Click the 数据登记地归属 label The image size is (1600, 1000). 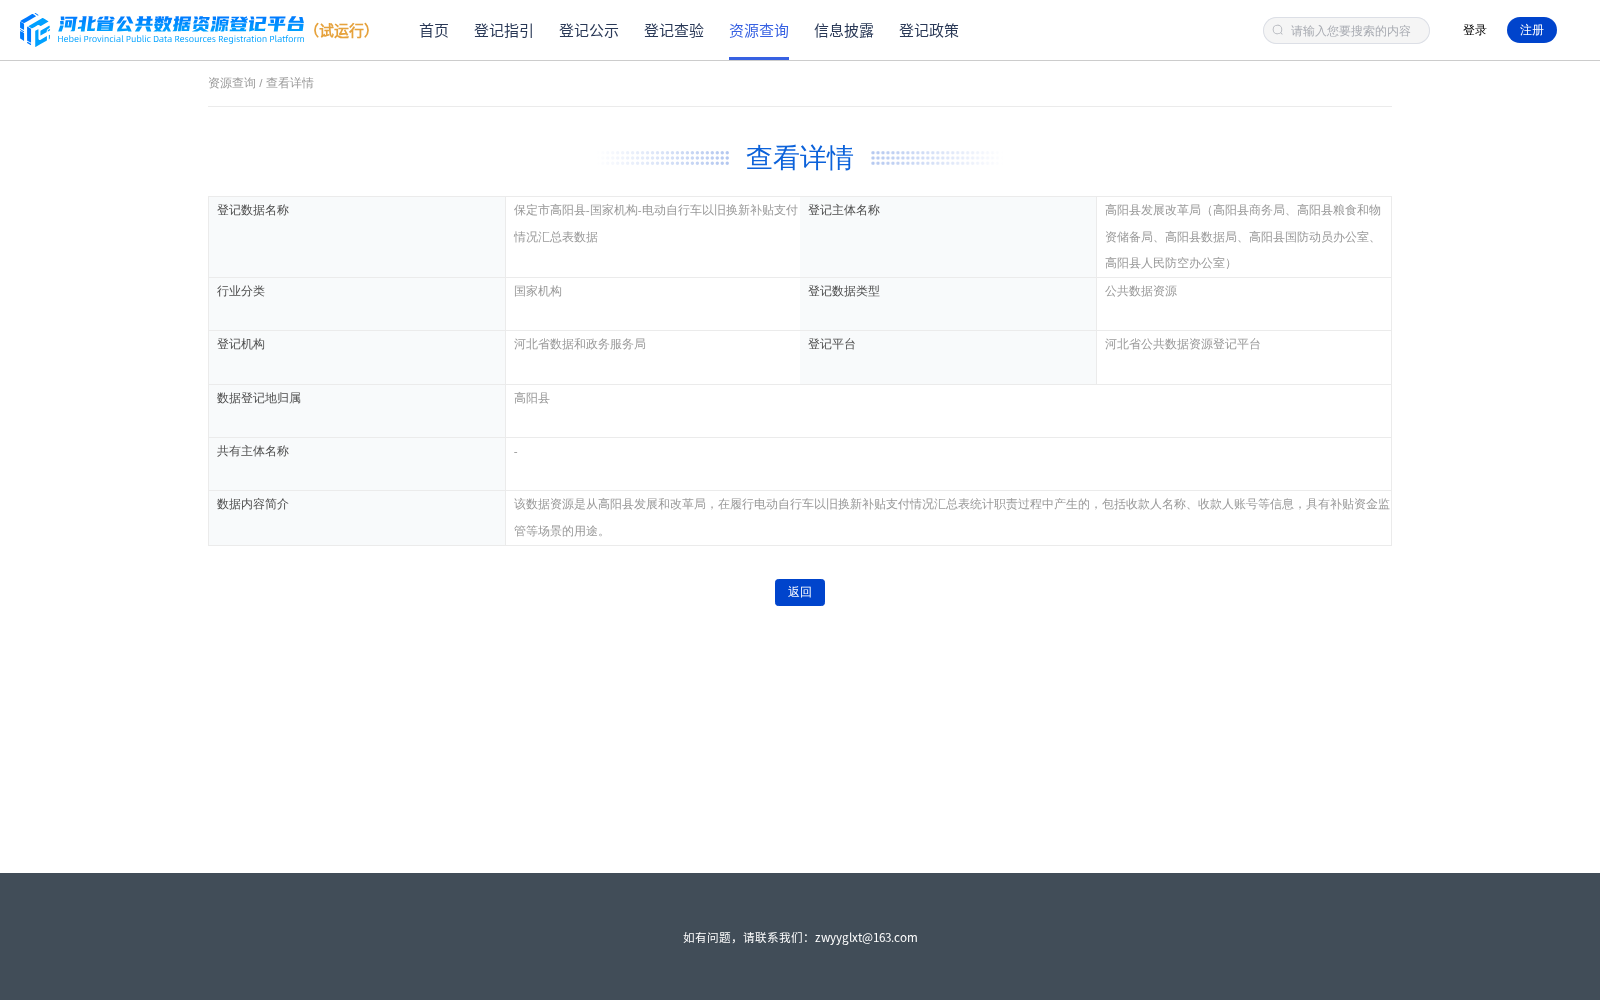pyautogui.click(x=259, y=398)
